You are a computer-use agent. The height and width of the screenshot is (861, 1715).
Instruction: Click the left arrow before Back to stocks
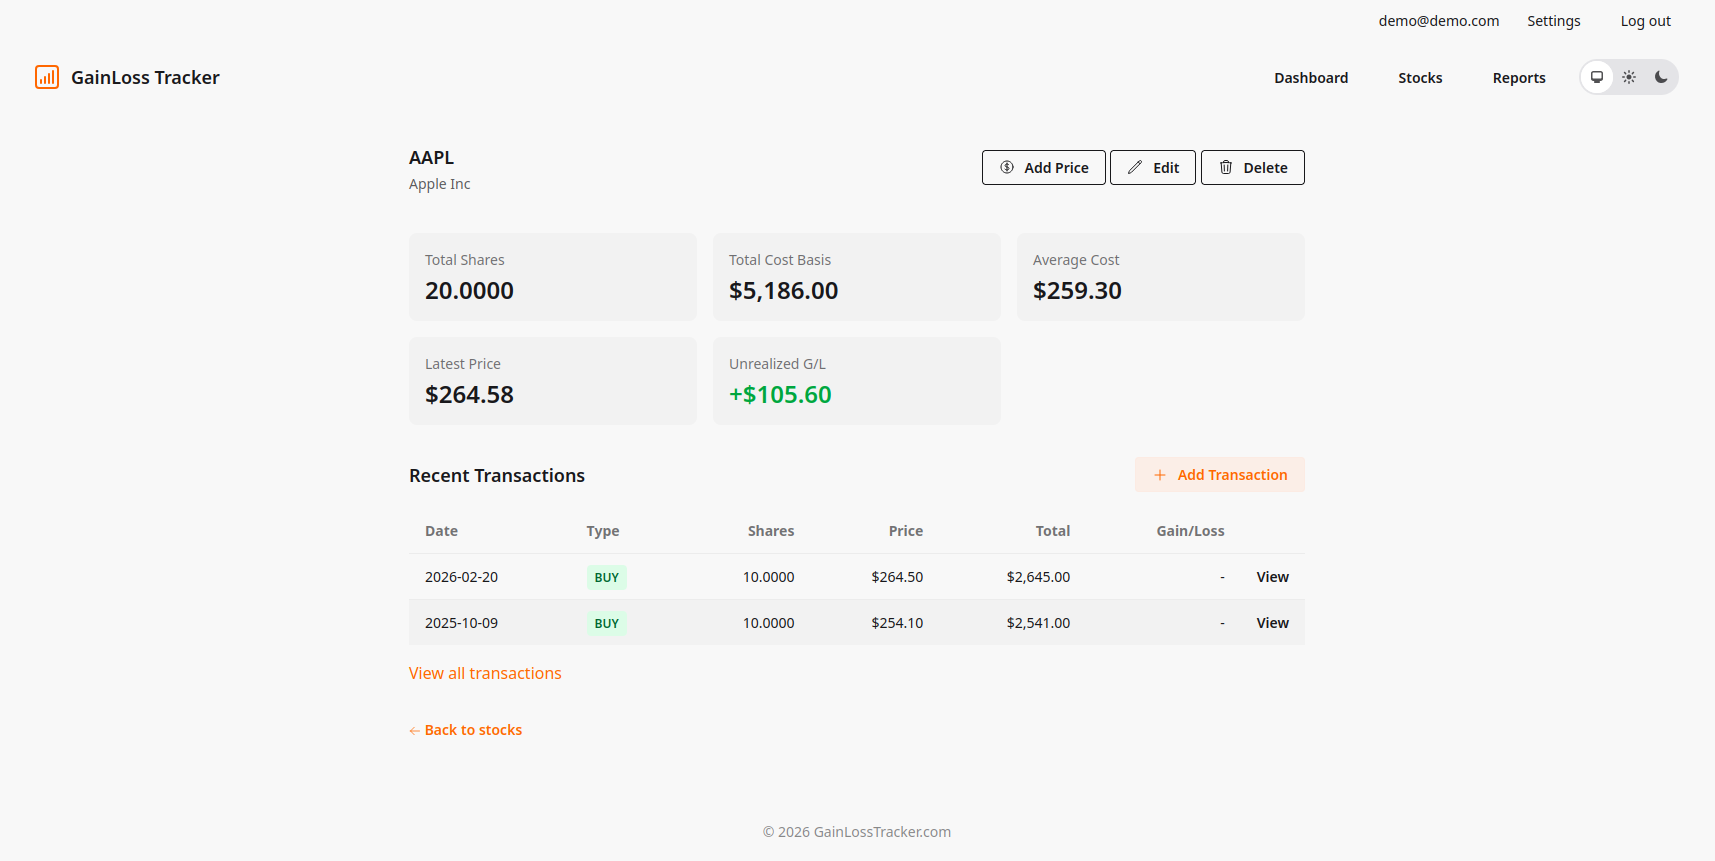tap(414, 731)
